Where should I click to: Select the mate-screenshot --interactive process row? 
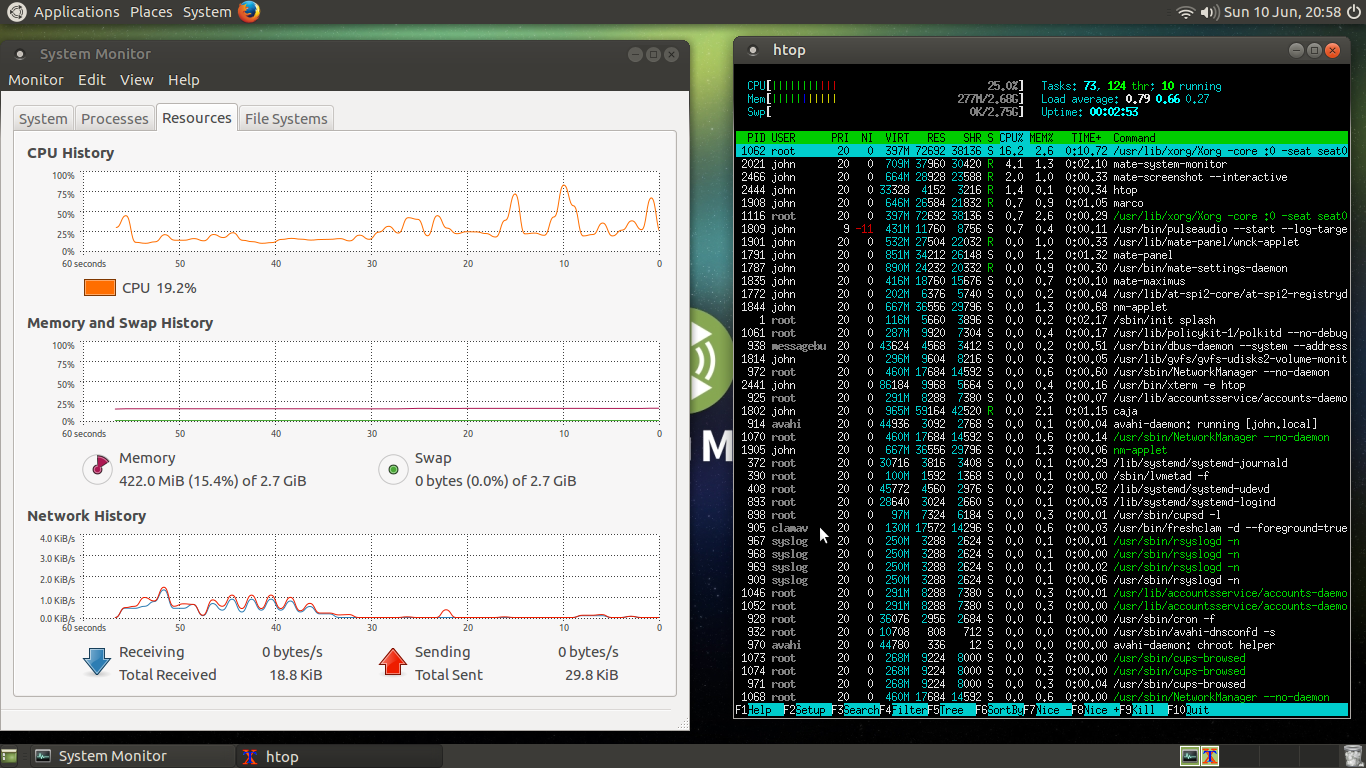click(1041, 177)
